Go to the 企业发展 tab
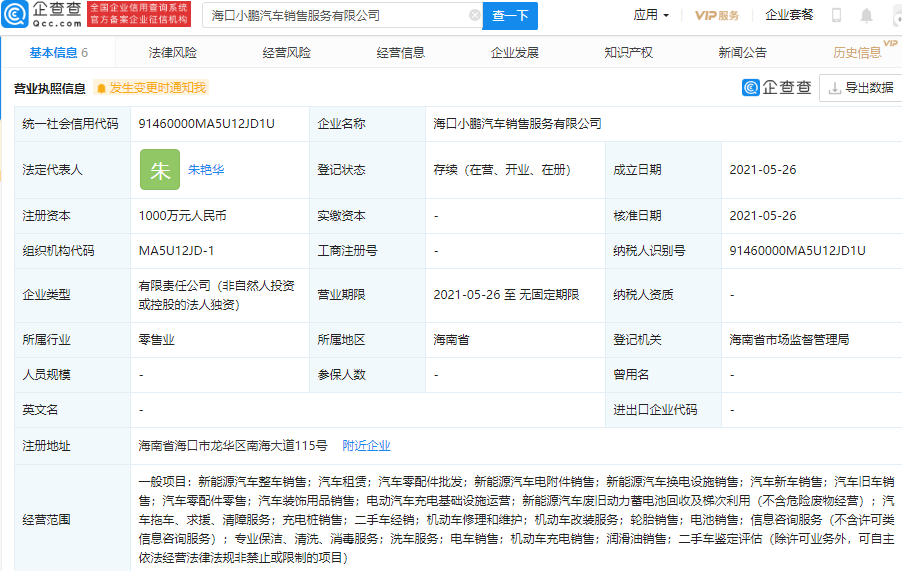This screenshot has width=902, height=571. [x=515, y=53]
